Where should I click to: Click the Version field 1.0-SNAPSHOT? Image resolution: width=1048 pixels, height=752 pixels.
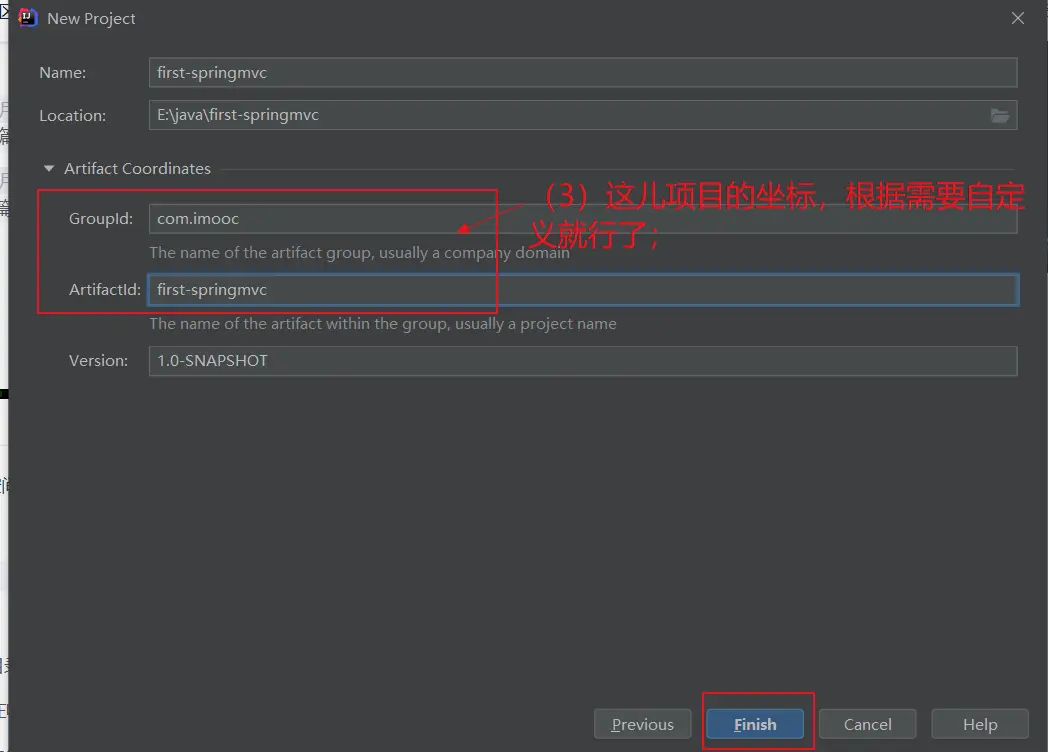pos(583,361)
